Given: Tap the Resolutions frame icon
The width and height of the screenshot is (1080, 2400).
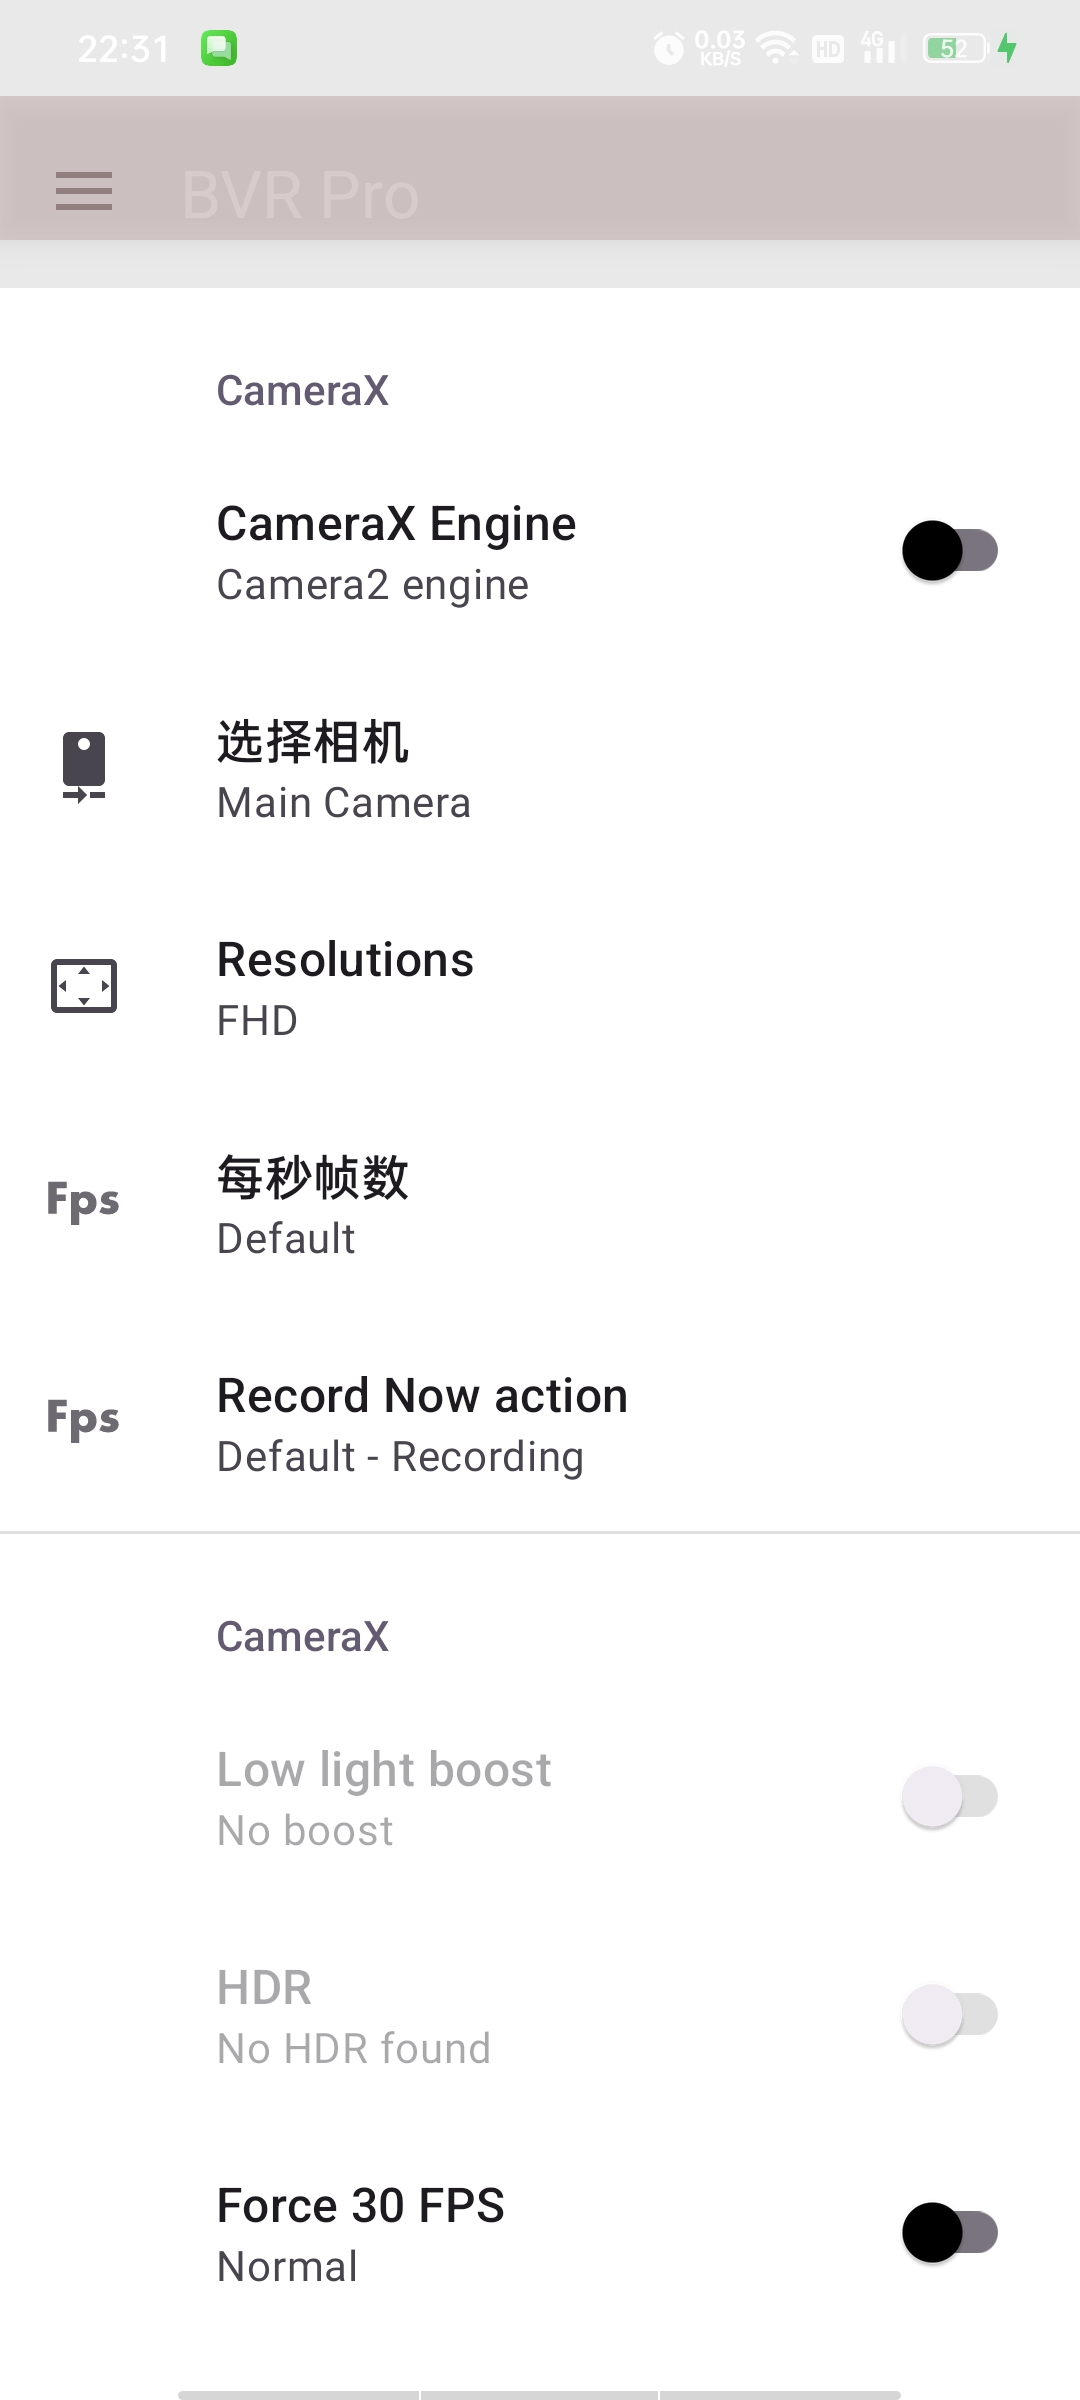Looking at the screenshot, I should click(84, 986).
